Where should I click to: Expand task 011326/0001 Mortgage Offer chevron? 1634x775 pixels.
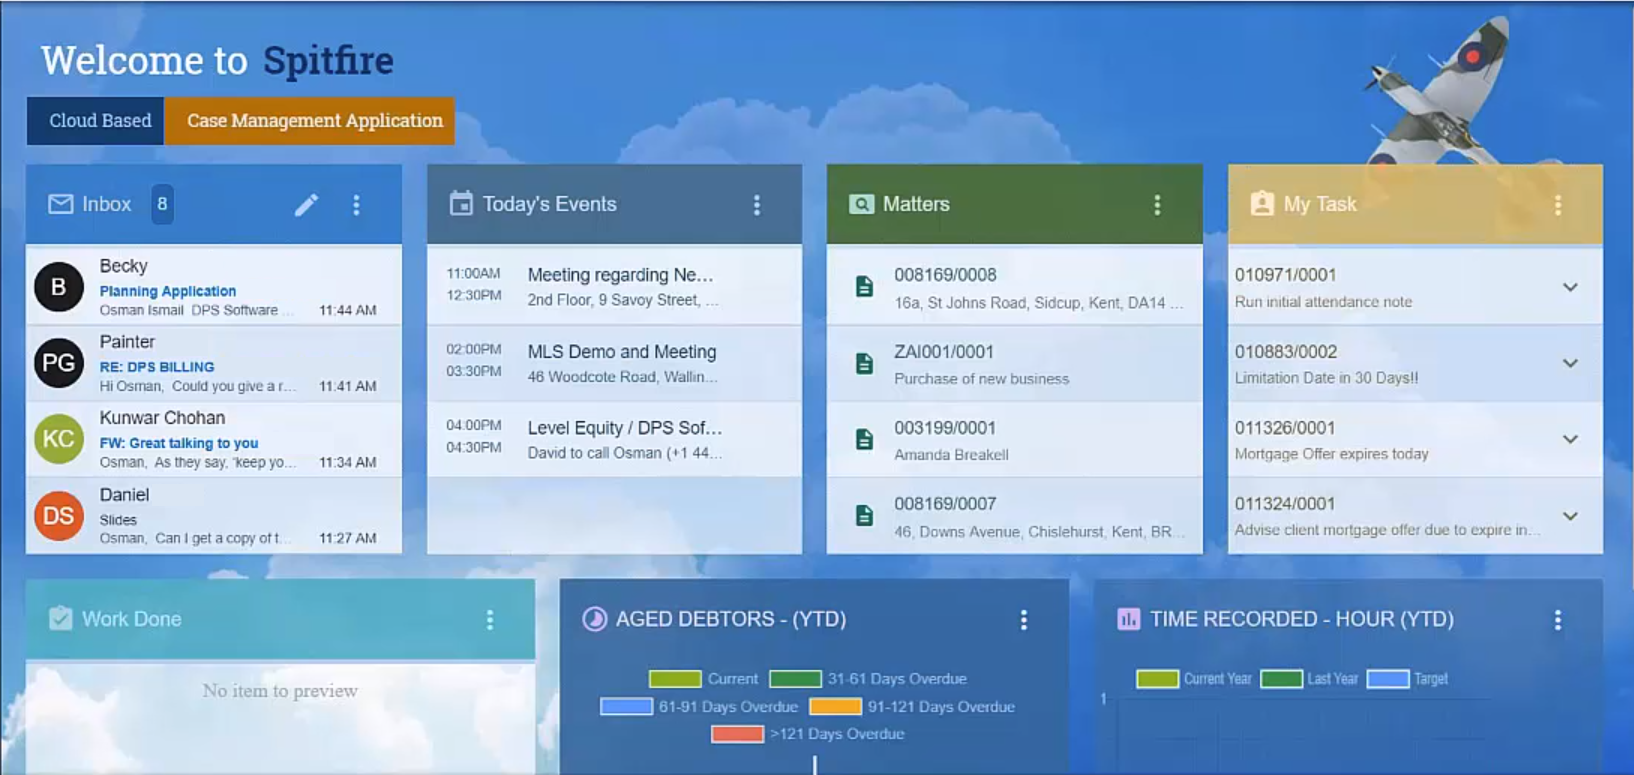pyautogui.click(x=1570, y=439)
